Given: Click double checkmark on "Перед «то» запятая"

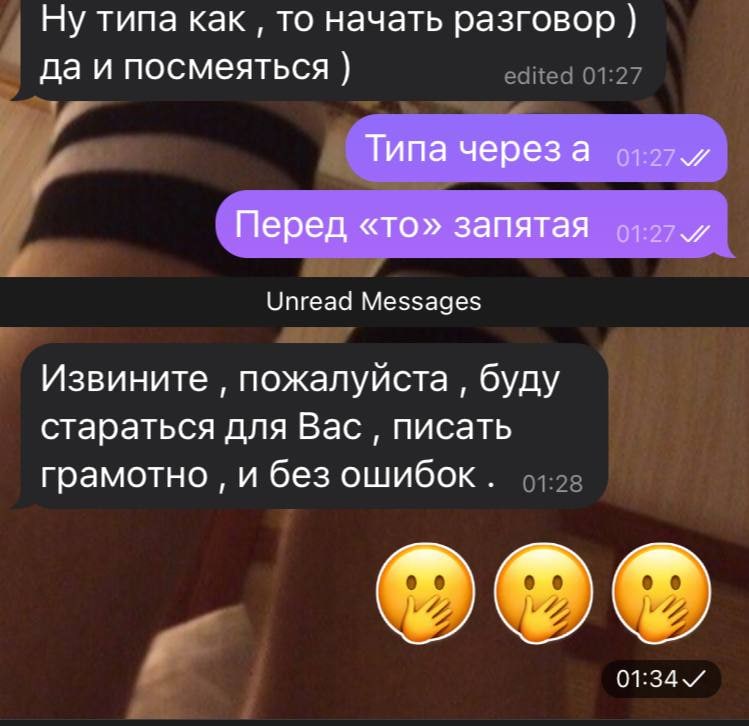Looking at the screenshot, I should pyautogui.click(x=694, y=234).
